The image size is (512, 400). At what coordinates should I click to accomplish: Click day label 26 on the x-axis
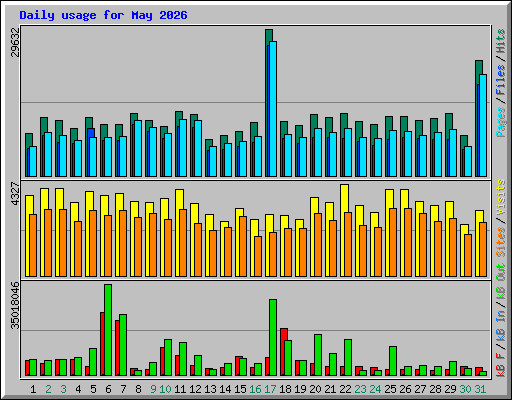[x=405, y=389]
